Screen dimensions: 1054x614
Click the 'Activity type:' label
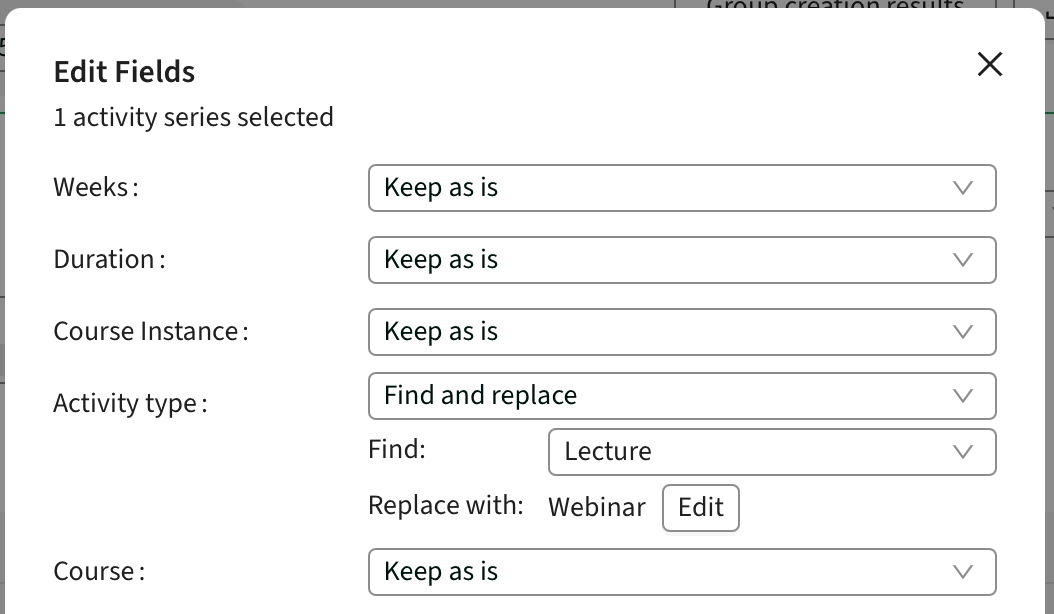(x=130, y=404)
